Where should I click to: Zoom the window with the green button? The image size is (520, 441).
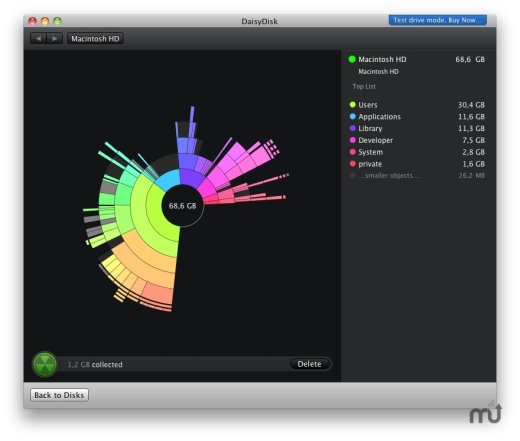(57, 21)
